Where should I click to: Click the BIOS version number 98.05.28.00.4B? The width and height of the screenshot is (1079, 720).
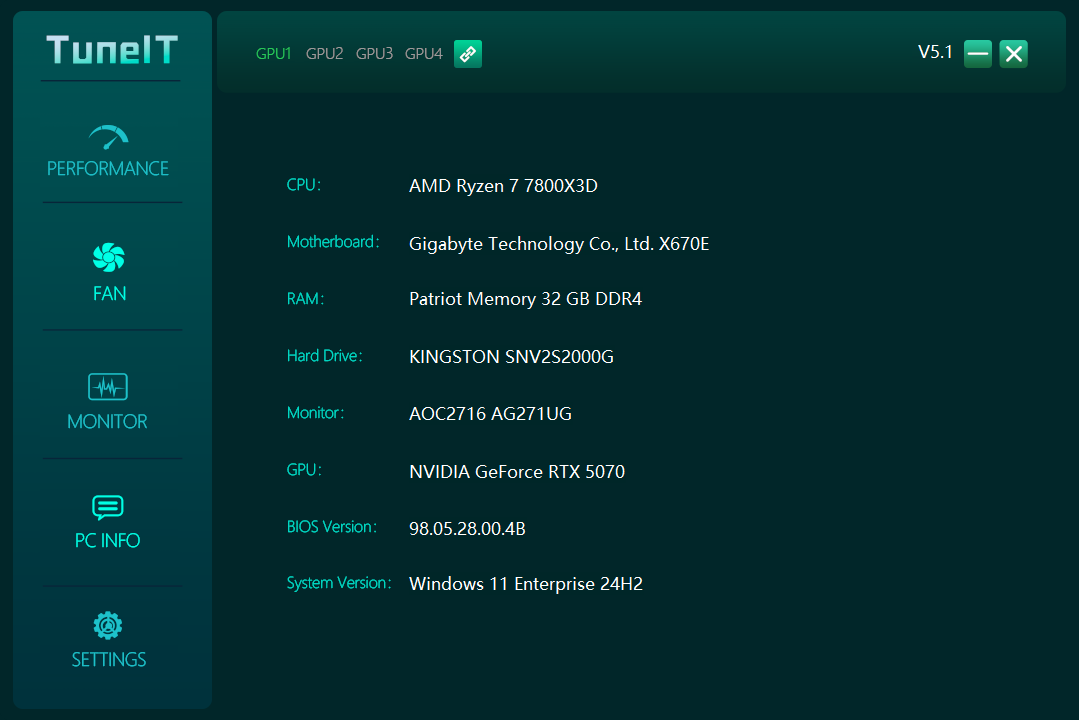point(467,529)
